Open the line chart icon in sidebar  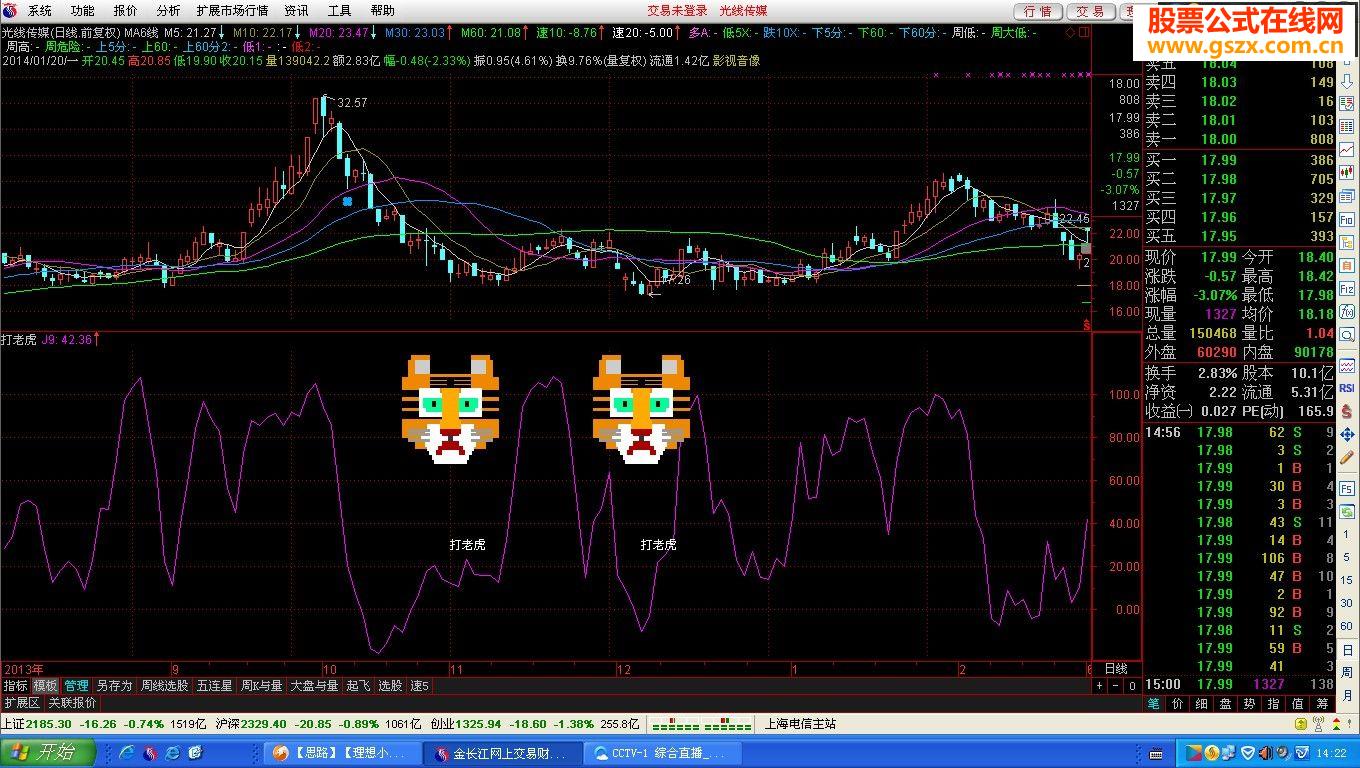click(1346, 149)
